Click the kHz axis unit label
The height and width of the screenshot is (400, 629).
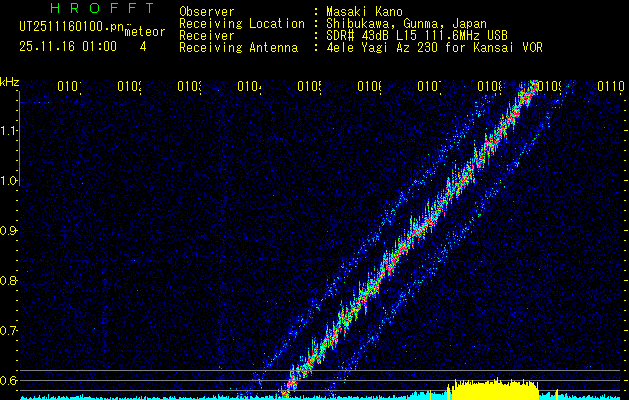point(10,83)
